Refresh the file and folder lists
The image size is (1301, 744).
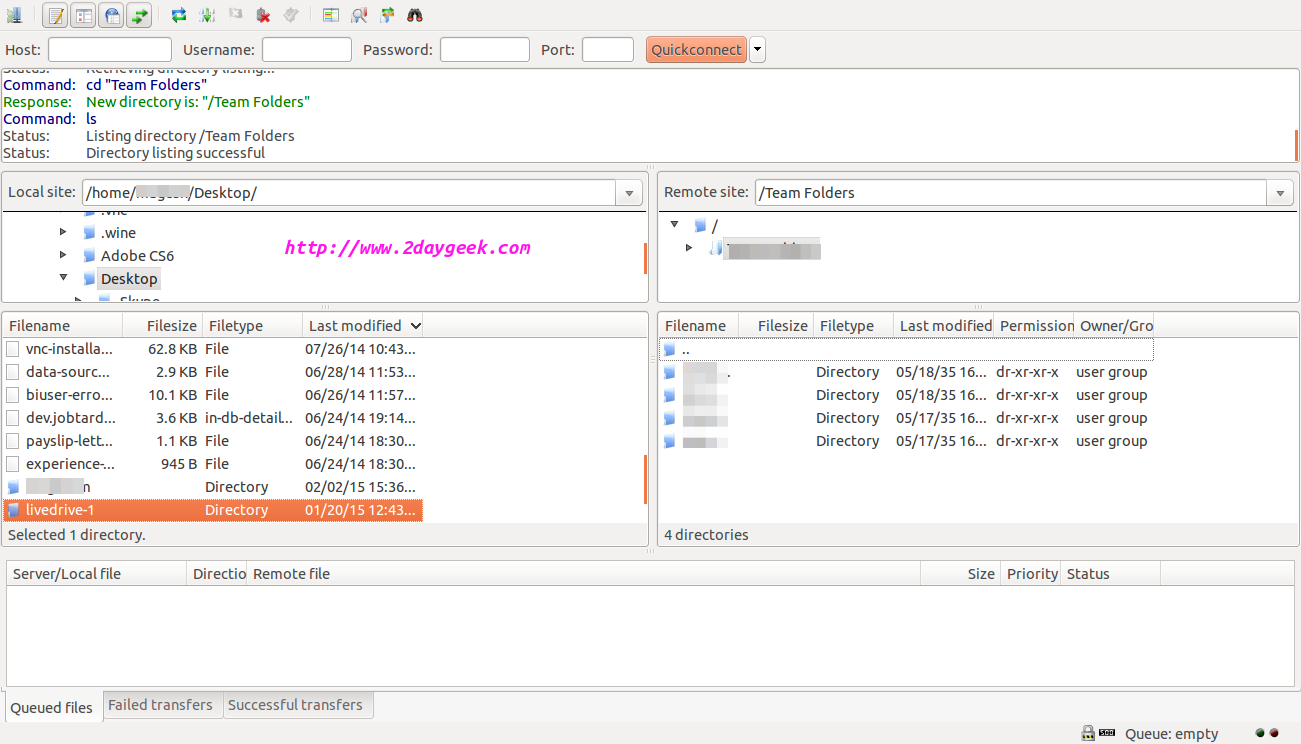(x=179, y=15)
